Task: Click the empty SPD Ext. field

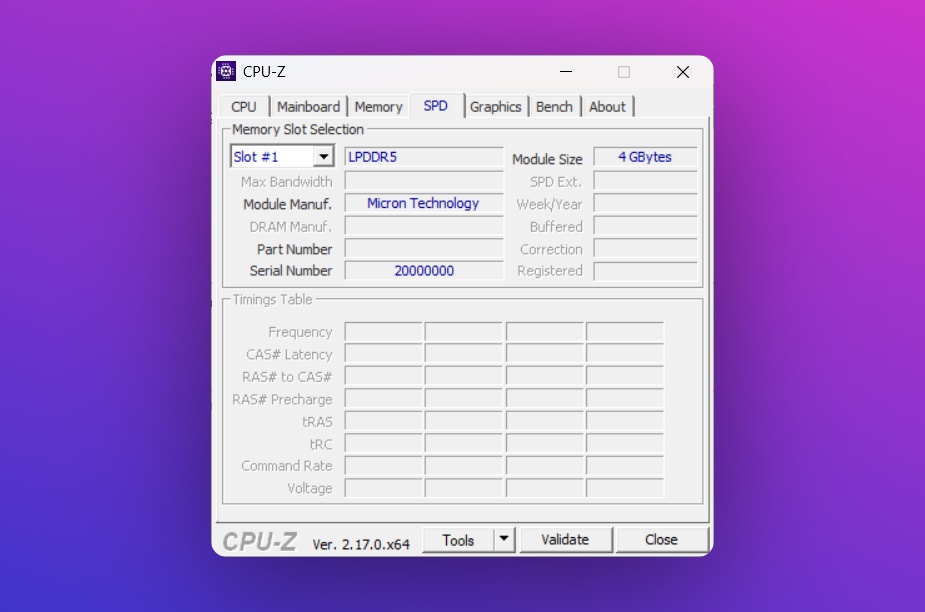Action: coord(645,181)
